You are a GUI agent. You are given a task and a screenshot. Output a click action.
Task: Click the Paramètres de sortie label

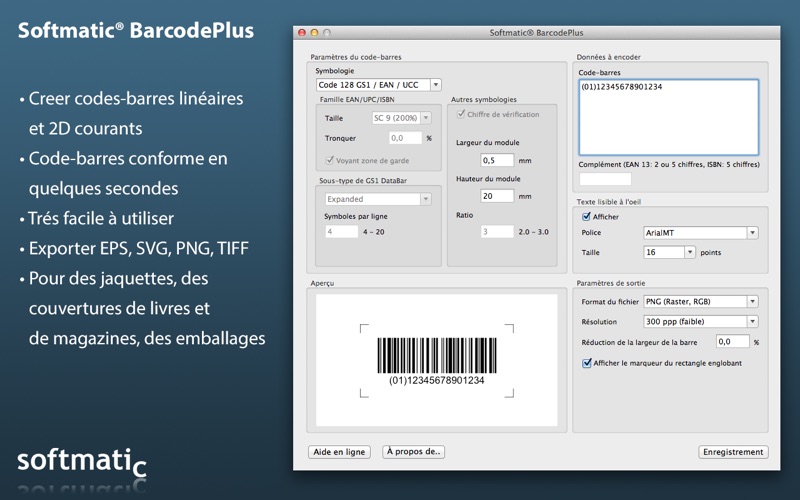[x=611, y=283]
